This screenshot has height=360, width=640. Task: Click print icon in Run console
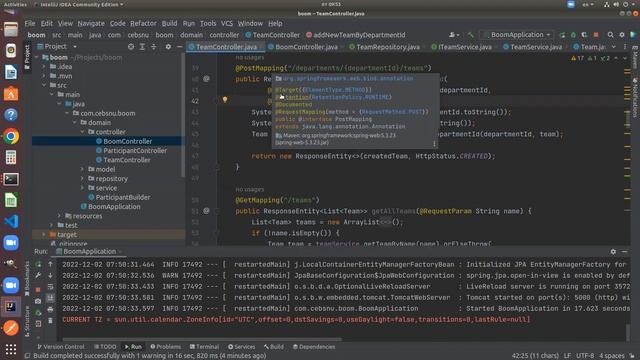point(50,309)
